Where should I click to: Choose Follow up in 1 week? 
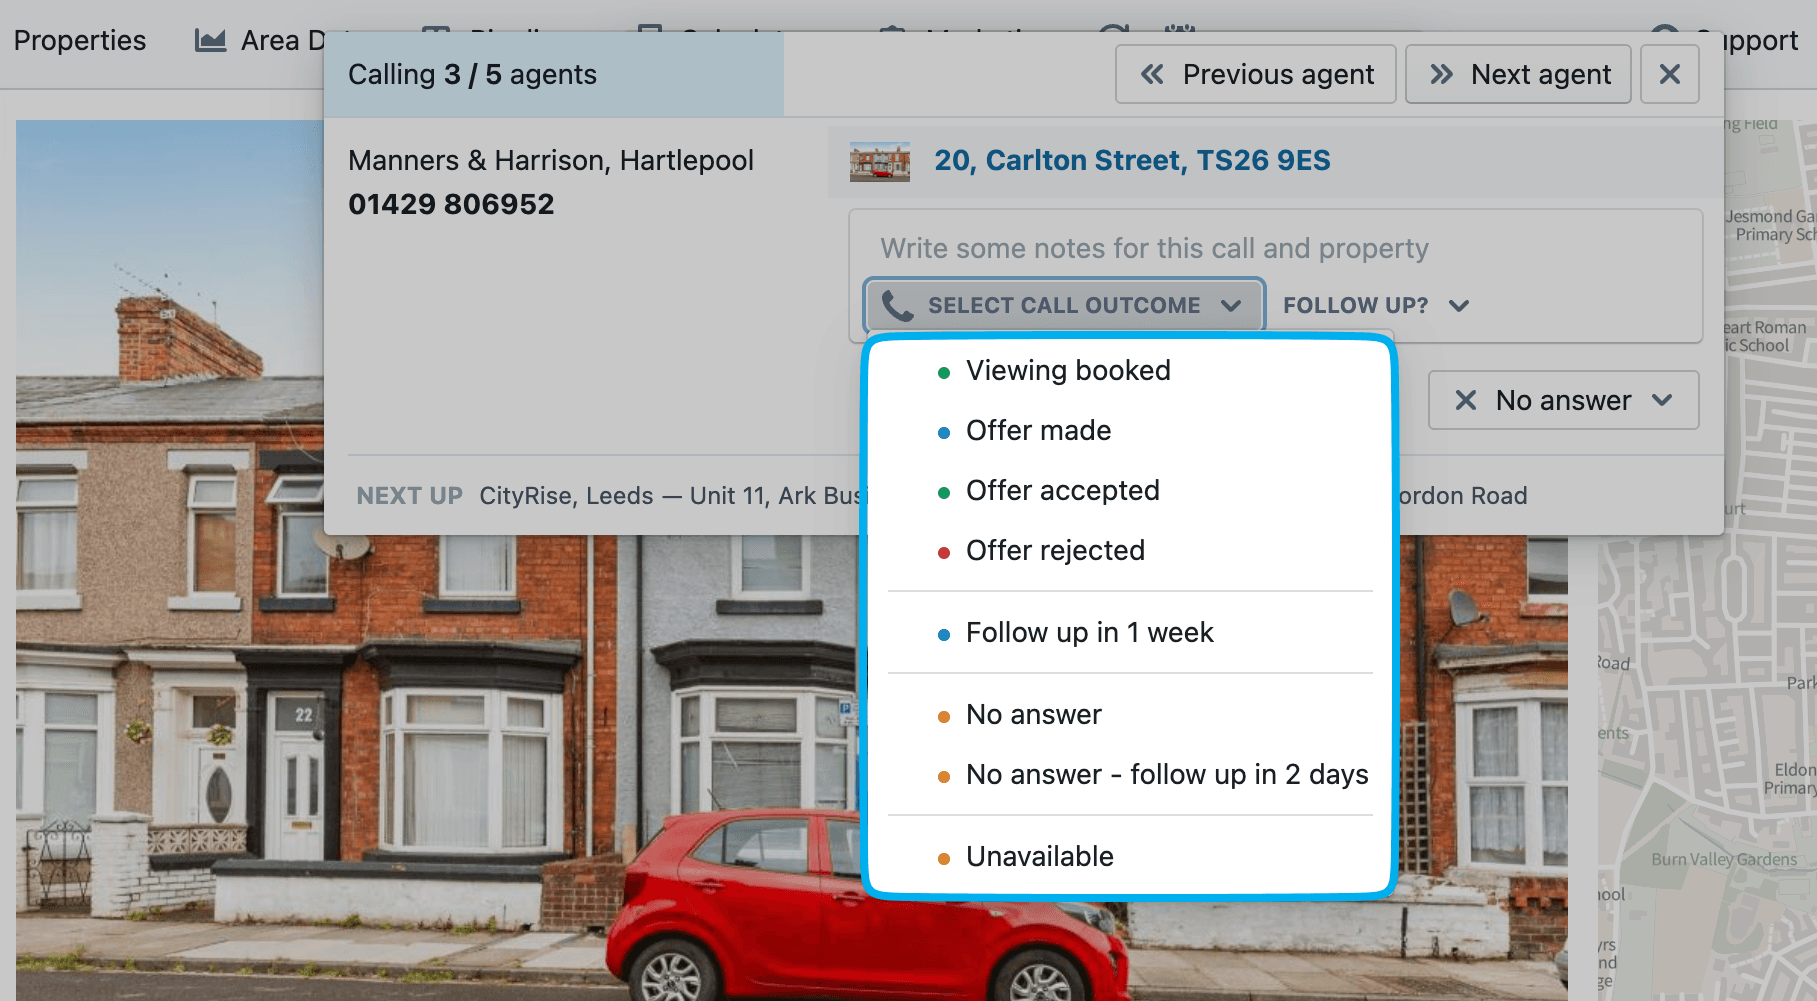[1089, 633]
